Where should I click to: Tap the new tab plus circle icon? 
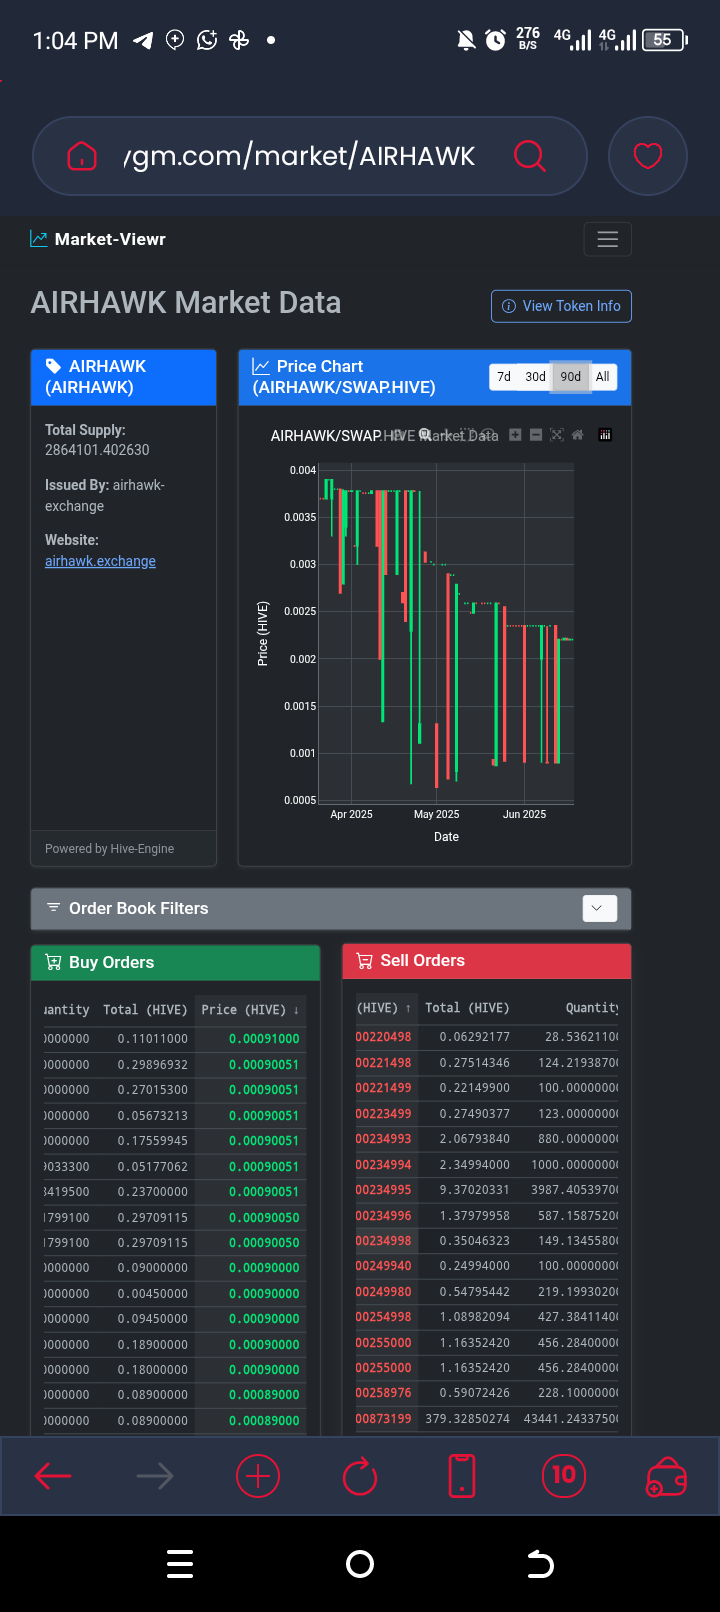pos(257,1476)
